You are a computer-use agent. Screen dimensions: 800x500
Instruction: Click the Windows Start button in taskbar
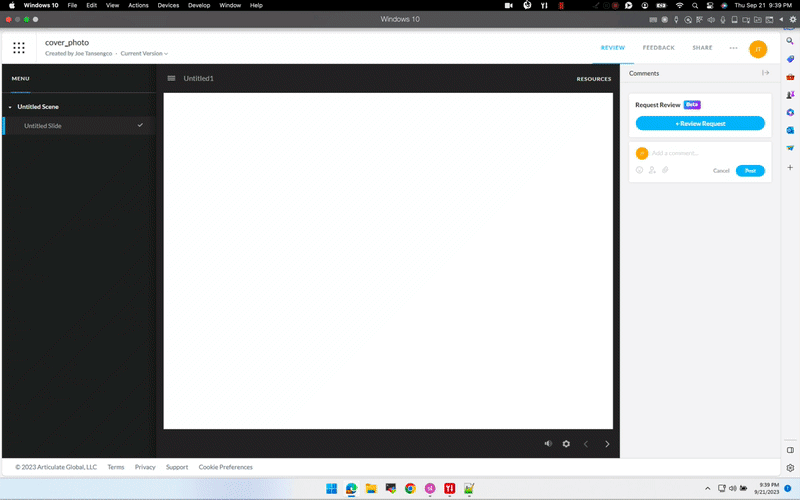point(332,488)
